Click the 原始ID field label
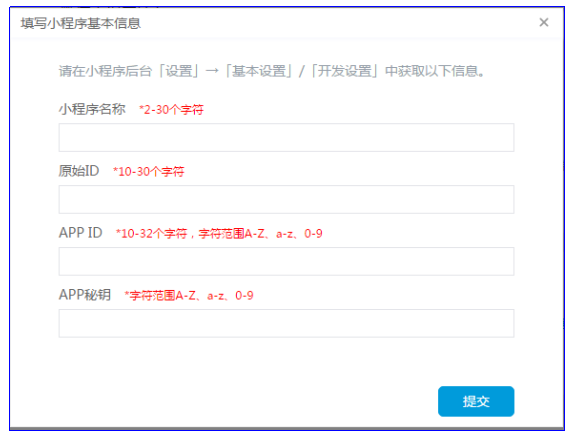The image size is (570, 435). click(79, 171)
